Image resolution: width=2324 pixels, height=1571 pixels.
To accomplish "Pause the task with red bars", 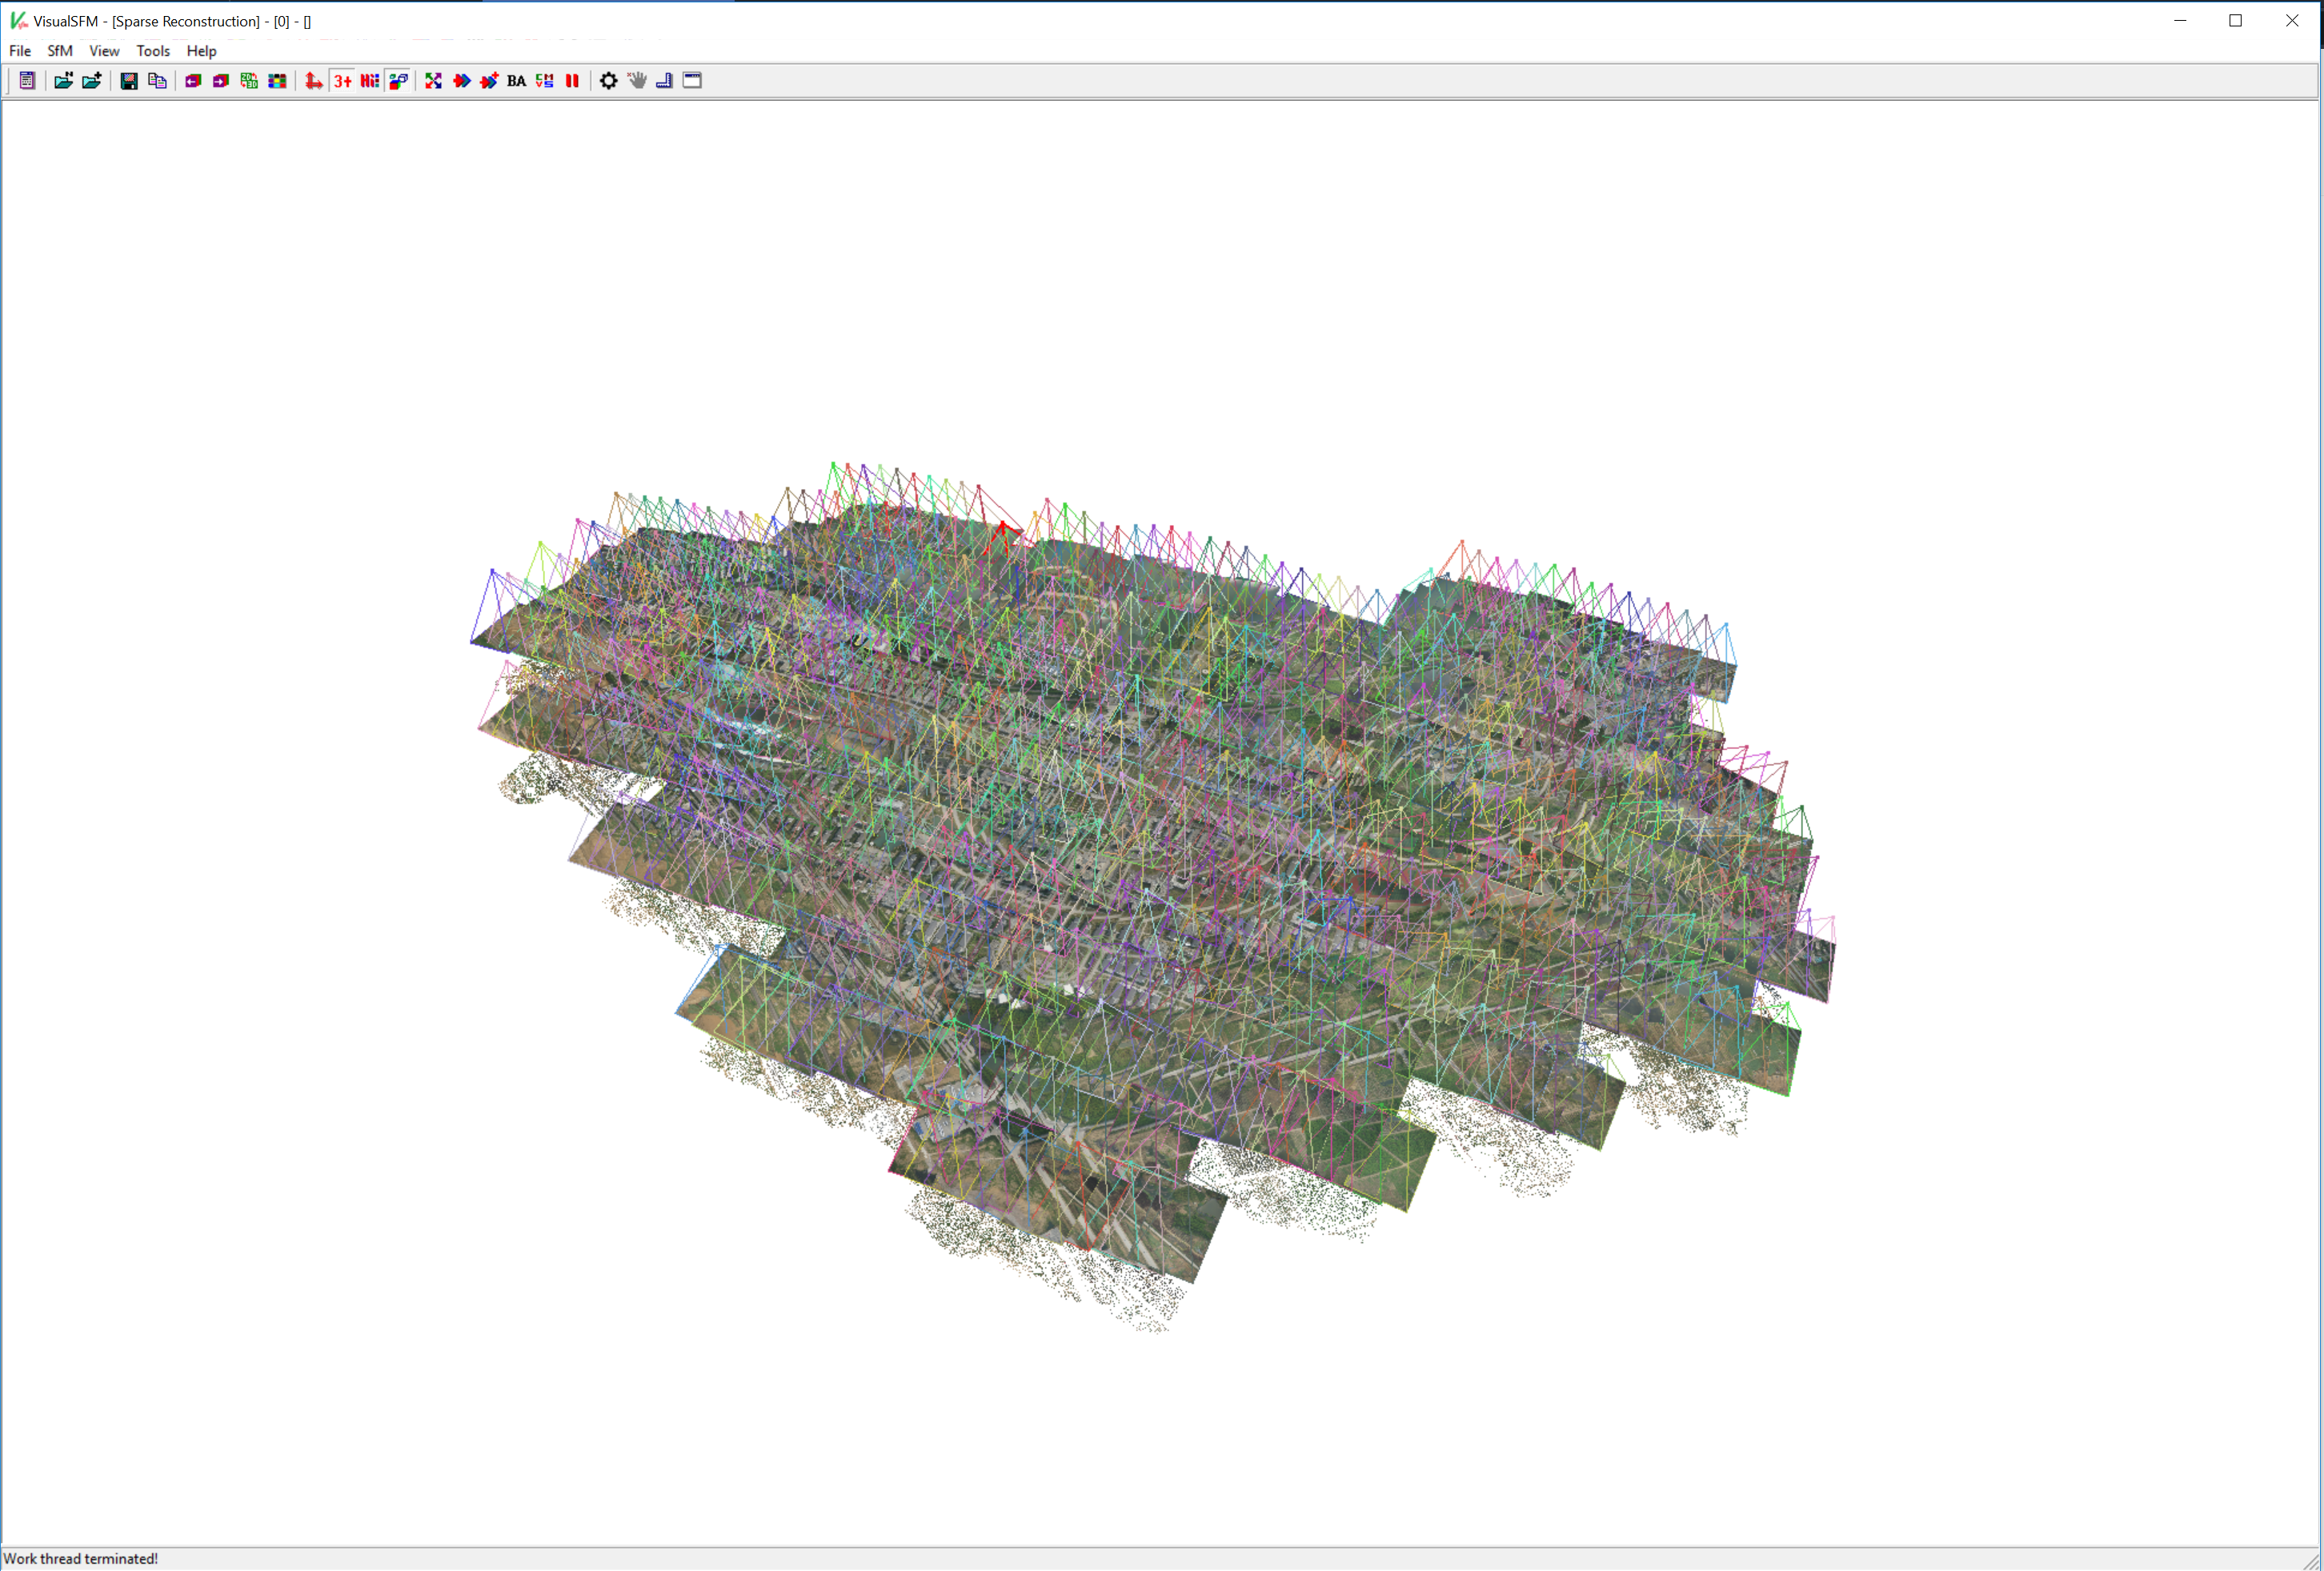I will [572, 81].
